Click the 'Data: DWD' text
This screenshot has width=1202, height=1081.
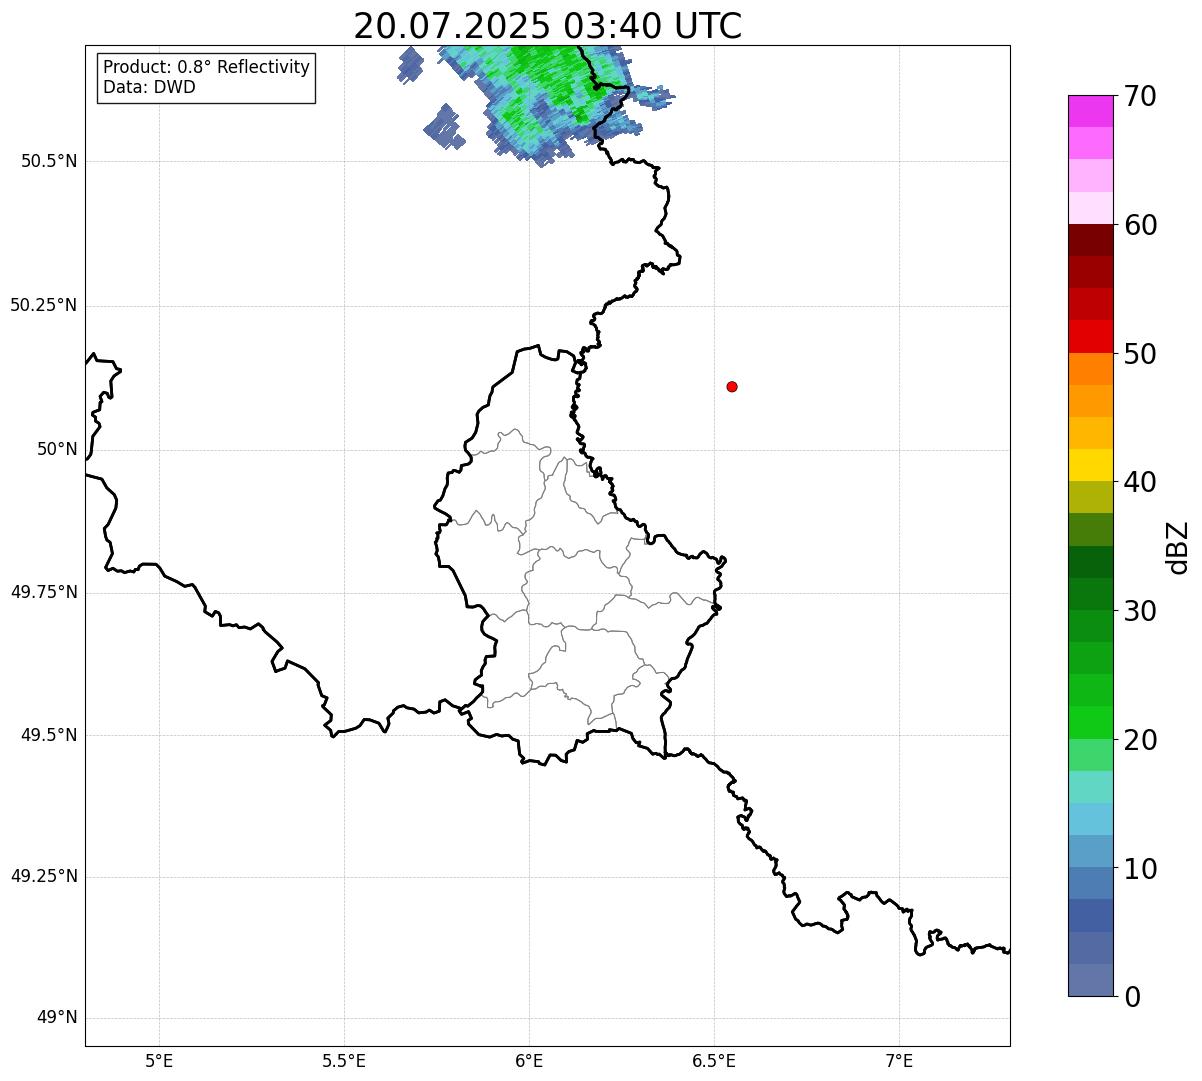click(x=149, y=87)
